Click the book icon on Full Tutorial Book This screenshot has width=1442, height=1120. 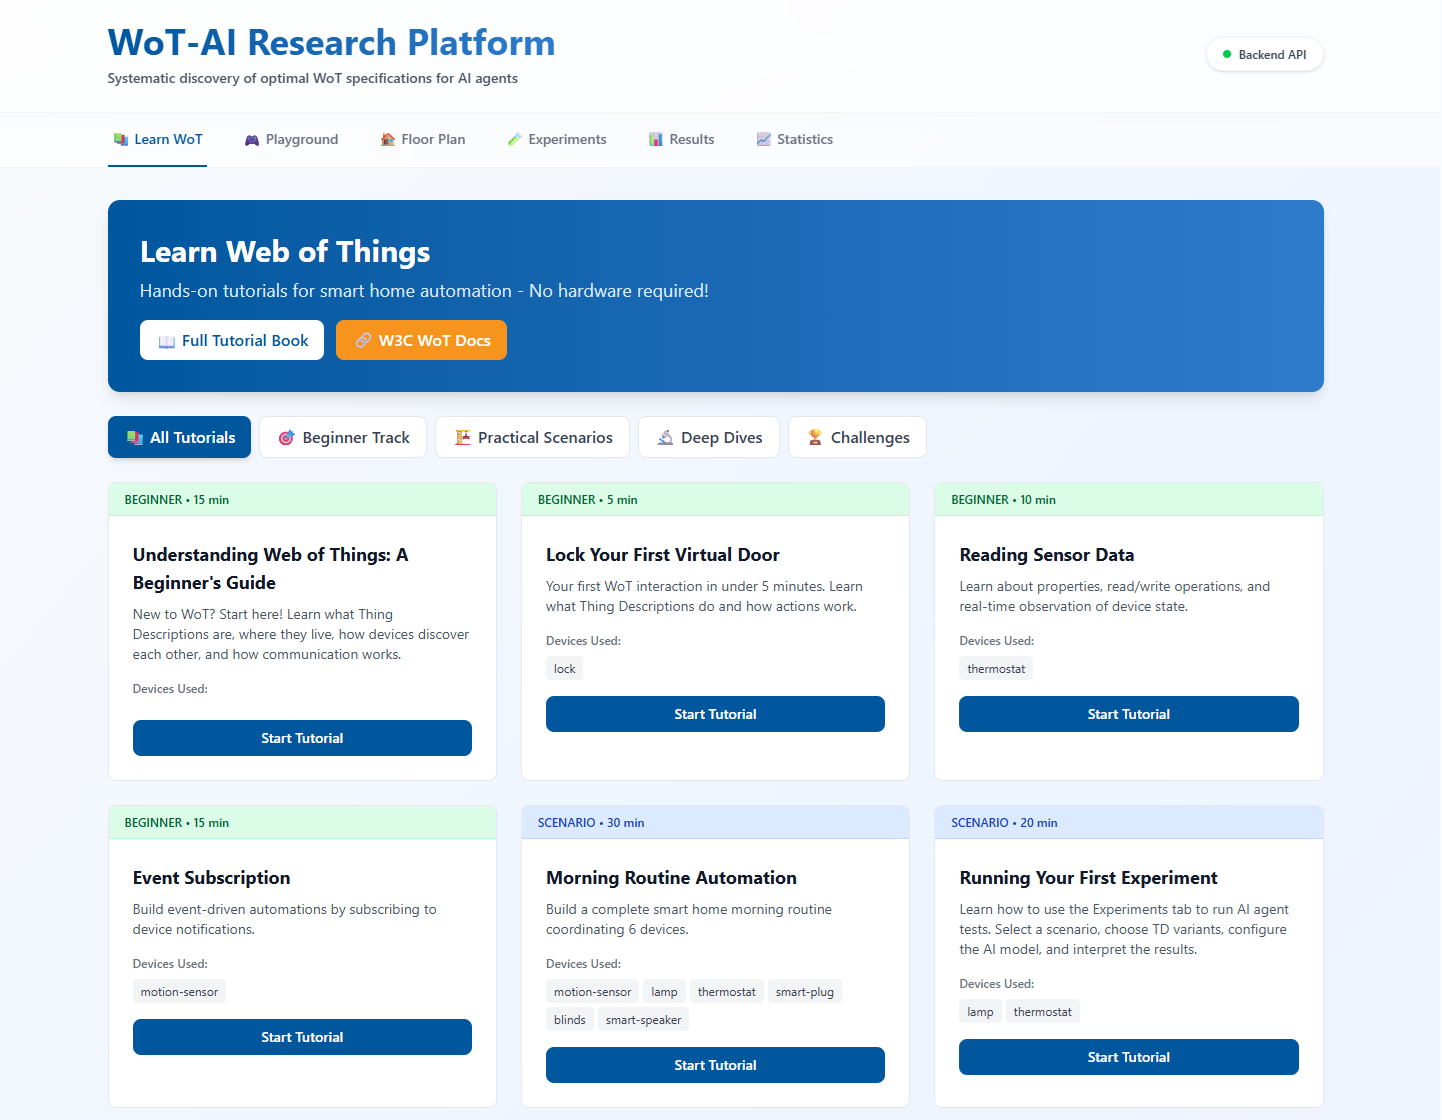click(x=167, y=341)
